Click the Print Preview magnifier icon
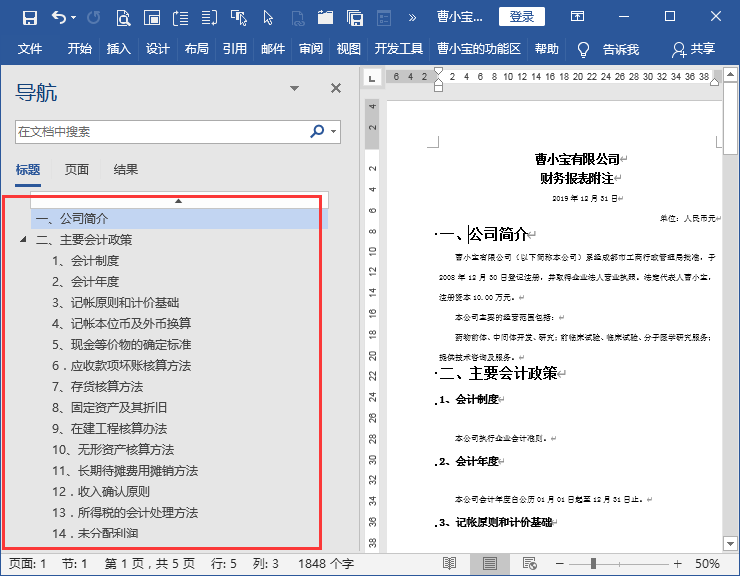This screenshot has height=576, width=740. pyautogui.click(x=123, y=17)
